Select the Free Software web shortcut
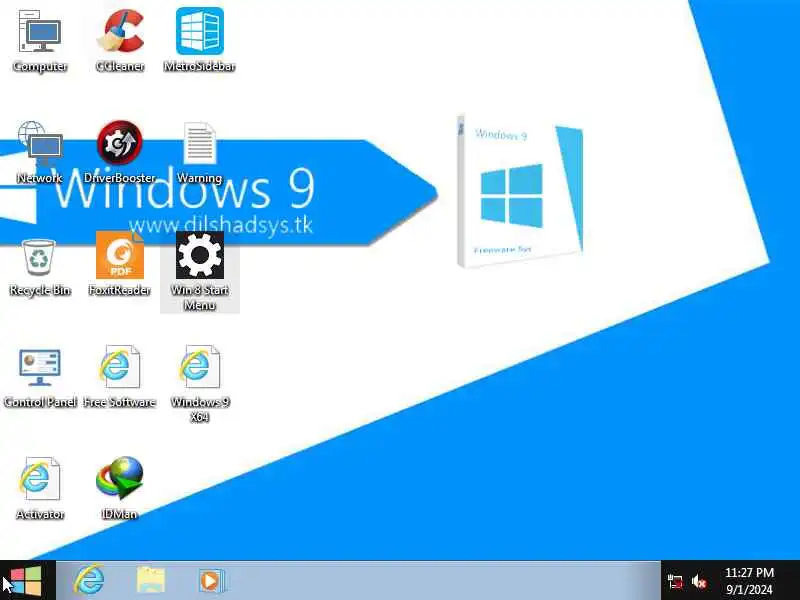800x600 pixels. pyautogui.click(x=120, y=366)
